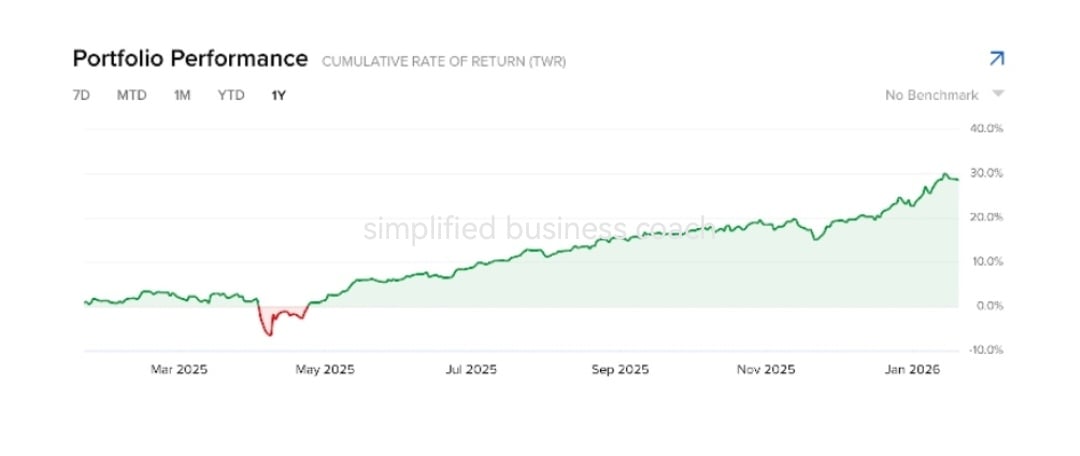Click the 40.0% y-axis label
This screenshot has height=456, width=1080.
(988, 128)
